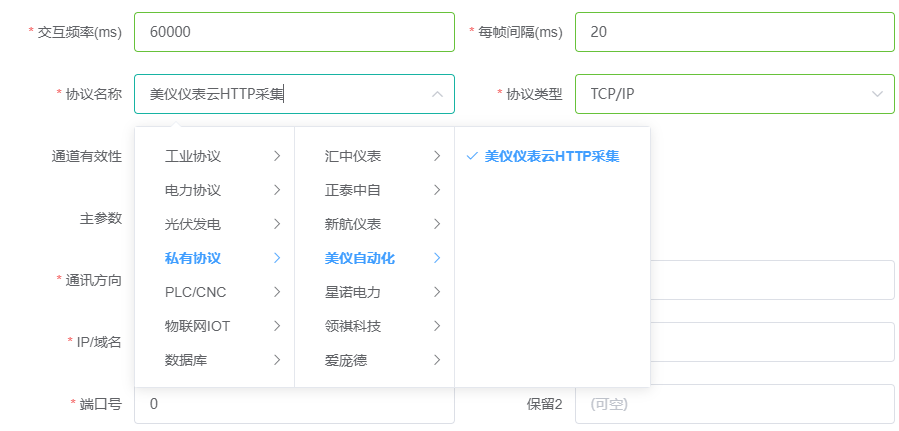Expand chevron beside 电力协议
Screen dimensions: 899x431
[277, 190]
